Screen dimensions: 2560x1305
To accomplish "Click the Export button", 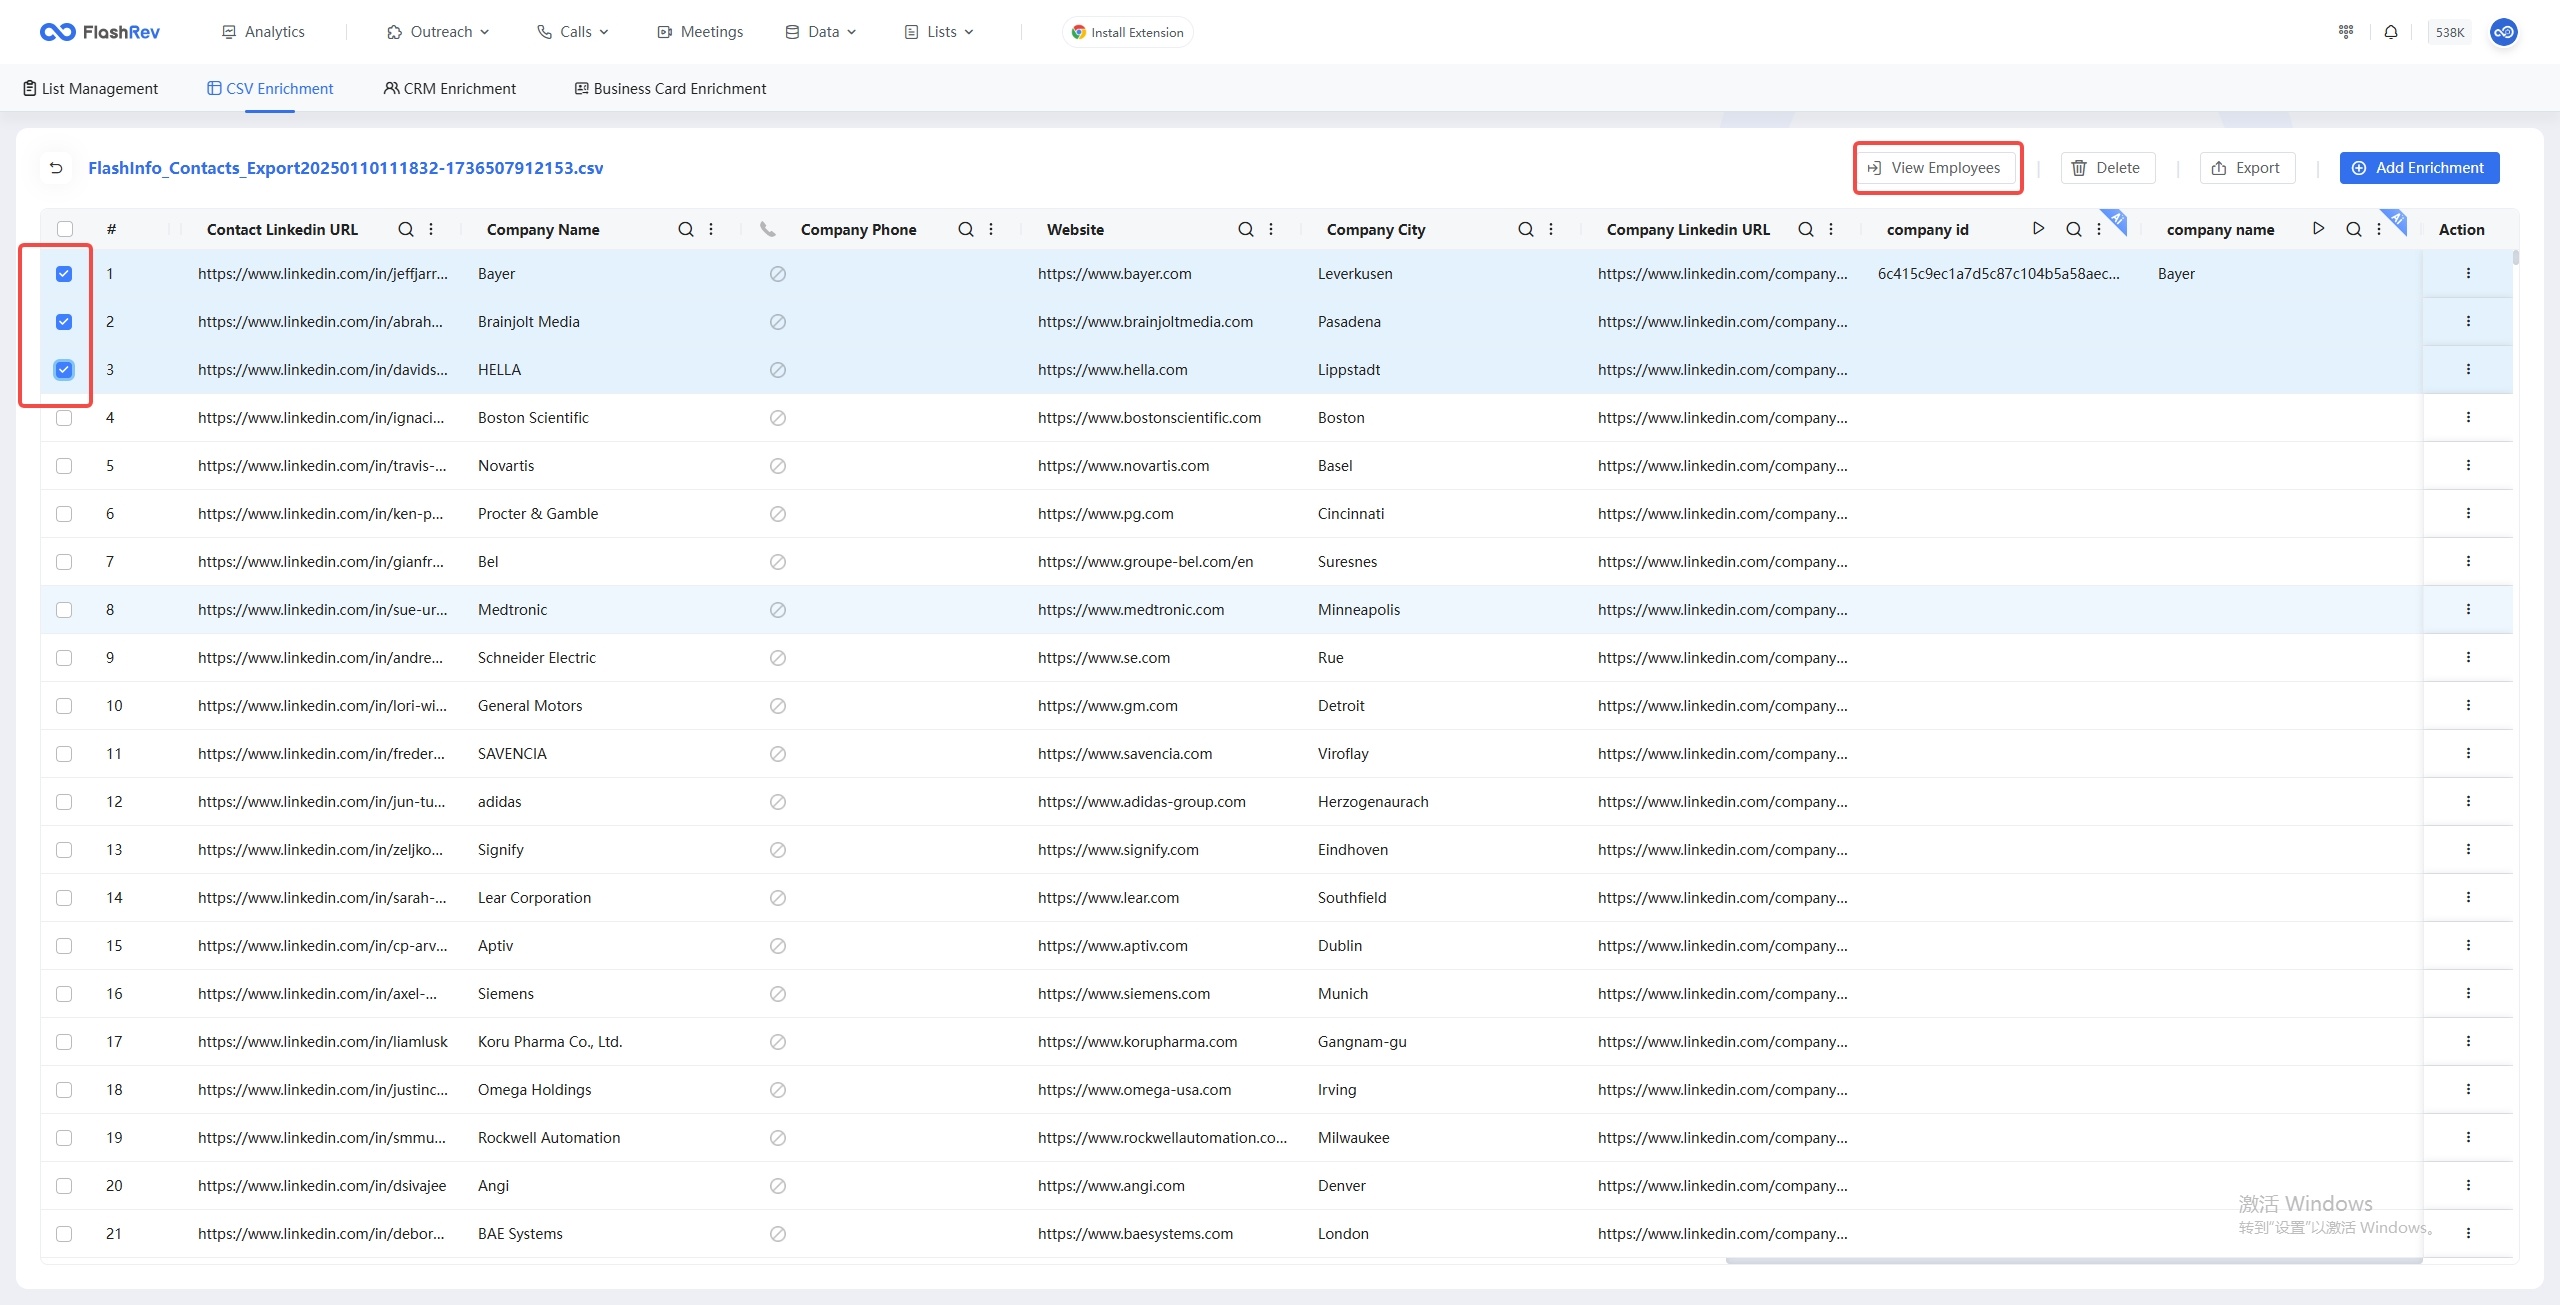I will coord(2246,168).
